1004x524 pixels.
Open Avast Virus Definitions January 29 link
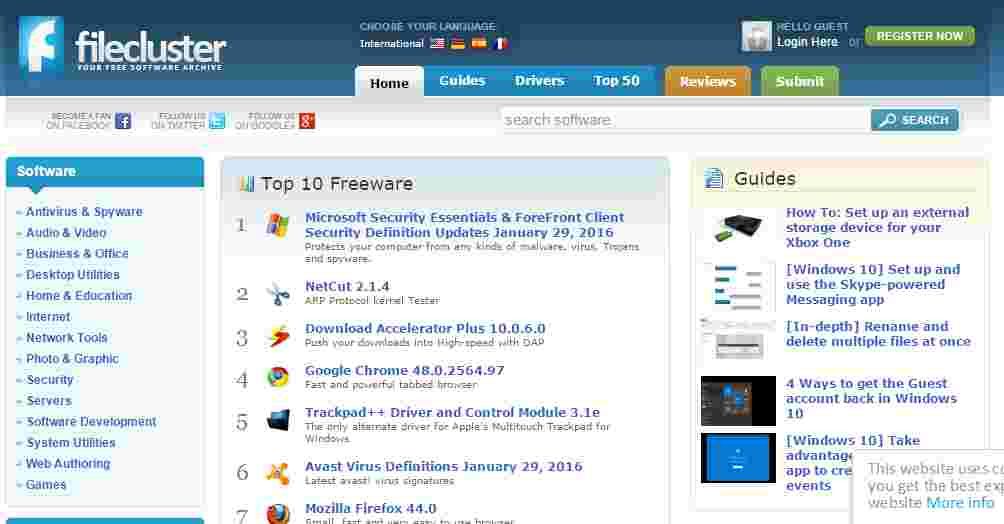tap(444, 466)
